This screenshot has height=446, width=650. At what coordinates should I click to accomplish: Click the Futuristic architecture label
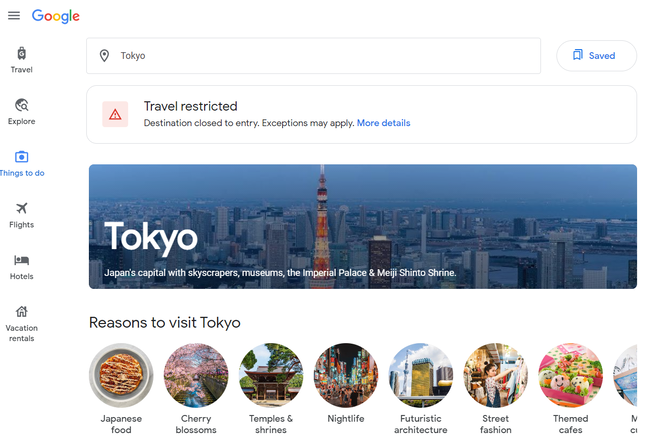coord(421,424)
